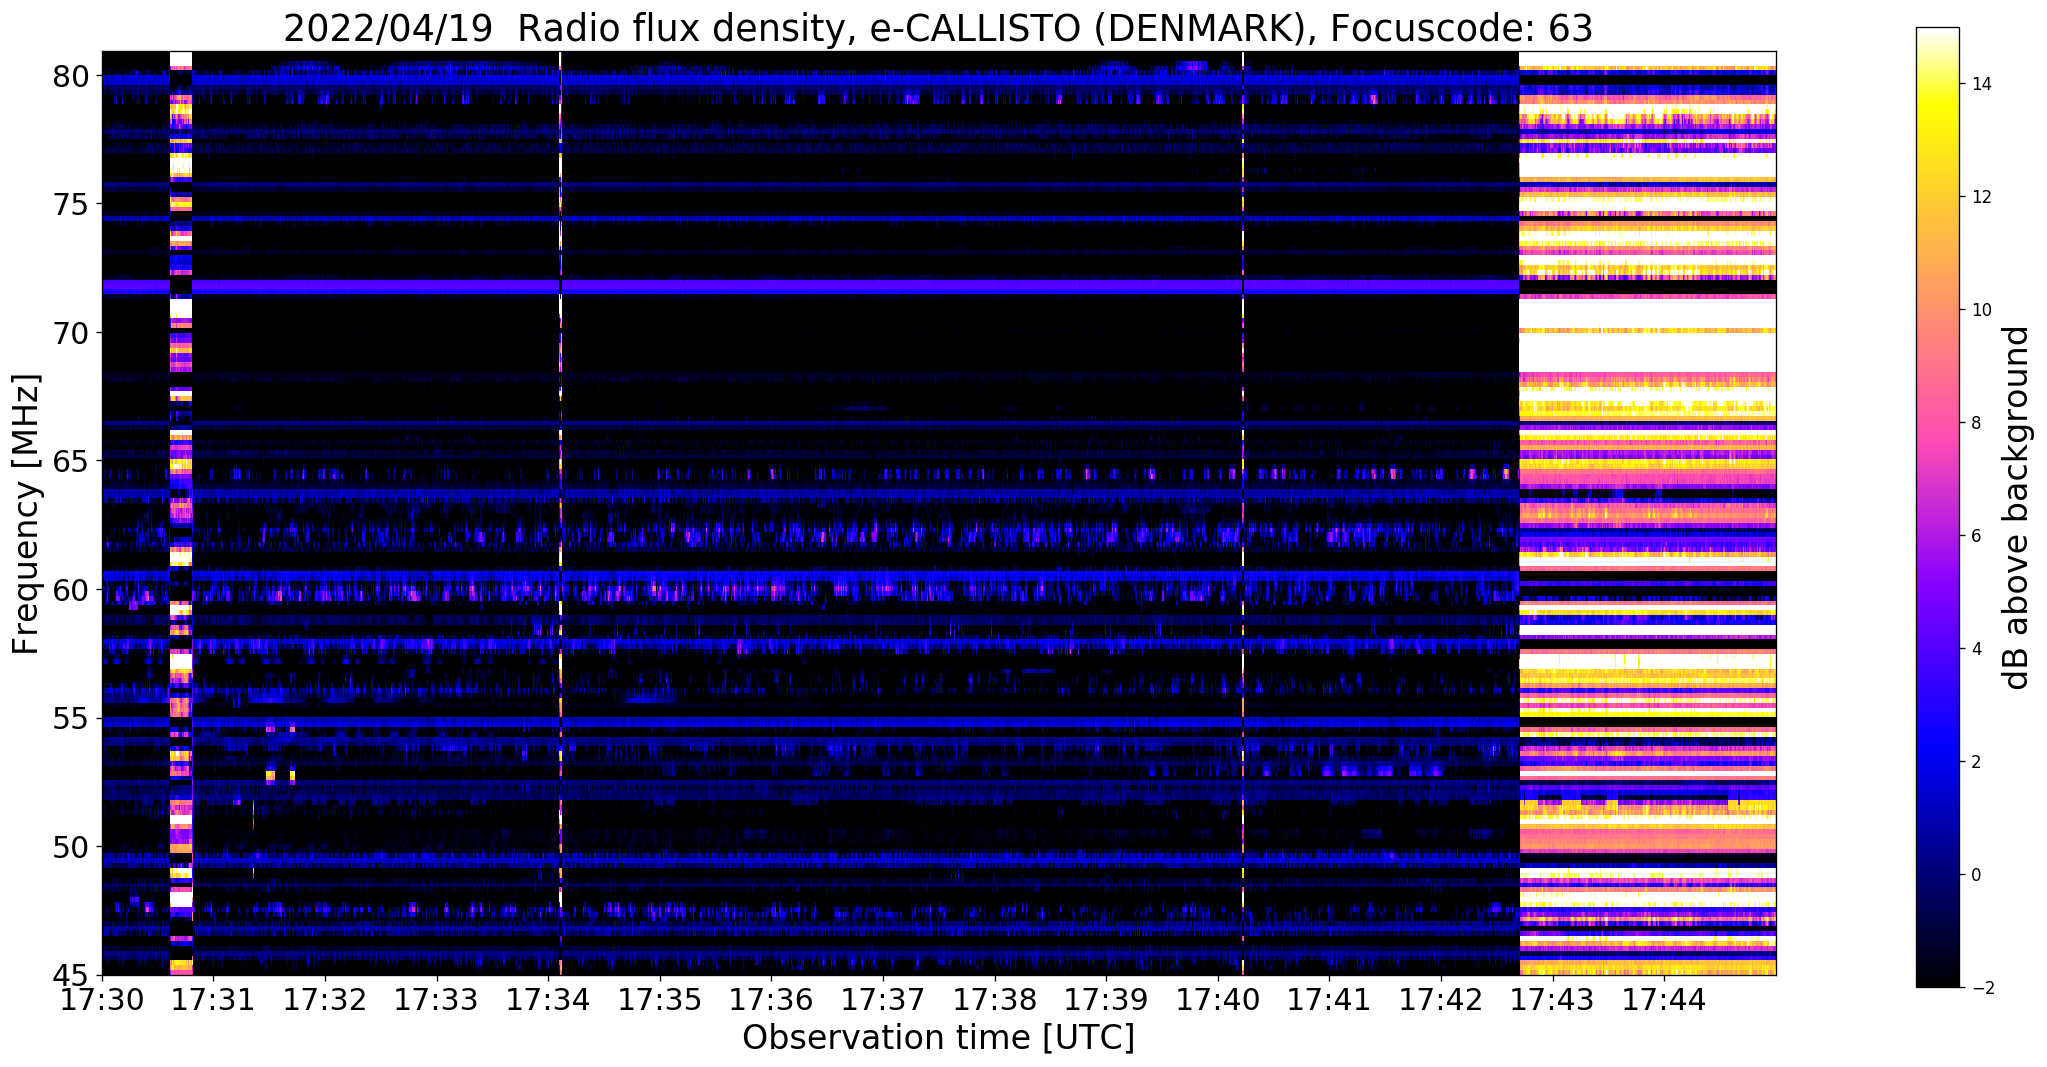Select the 17:36 time tick label
This screenshot has height=1067, width=2047.
click(771, 999)
